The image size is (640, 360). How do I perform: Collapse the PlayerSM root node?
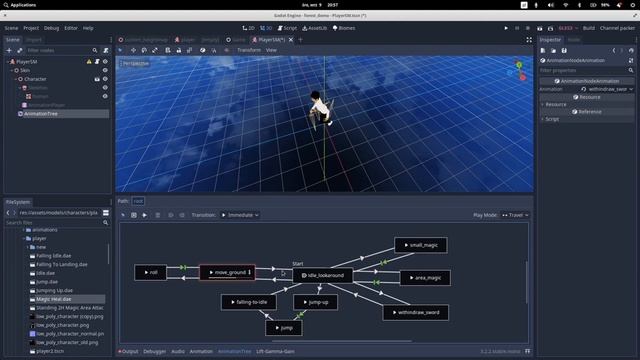pyautogui.click(x=8, y=62)
